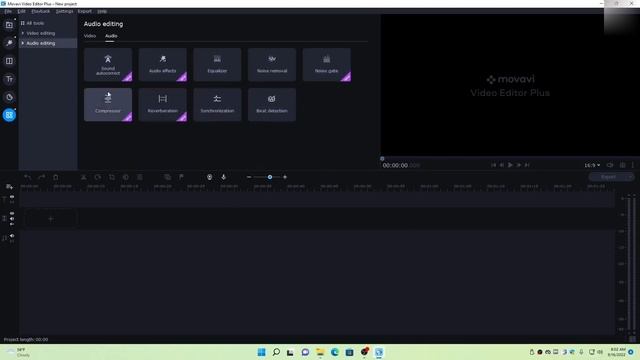Open the Sound autocorrect tool
Viewport: 640px width, 360px height.
(108, 64)
